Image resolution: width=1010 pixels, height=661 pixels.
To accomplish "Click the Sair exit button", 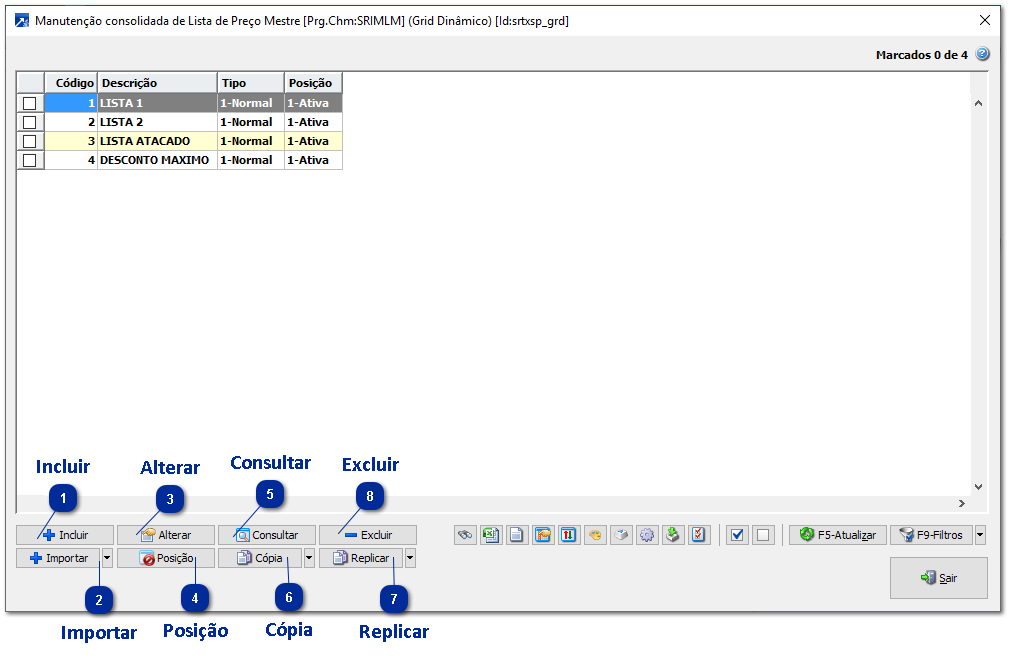I will click(939, 578).
